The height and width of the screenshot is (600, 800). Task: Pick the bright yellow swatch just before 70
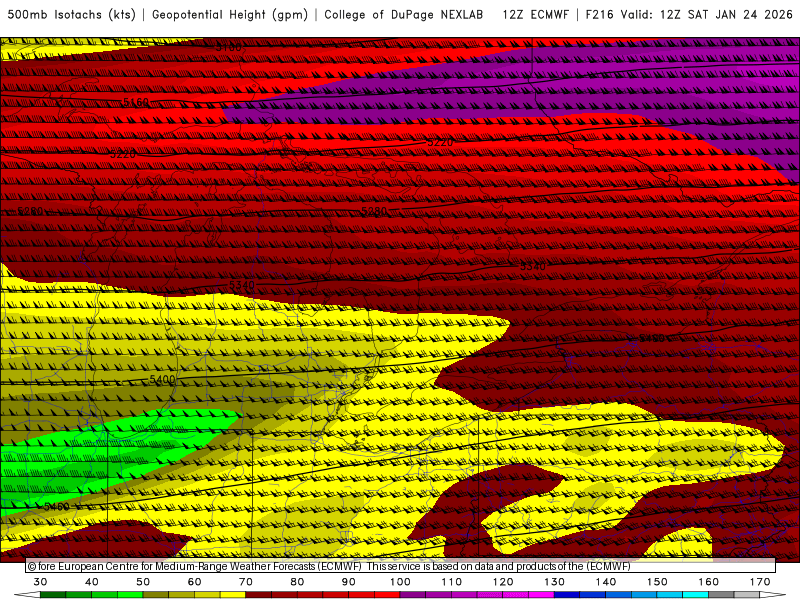click(233, 595)
